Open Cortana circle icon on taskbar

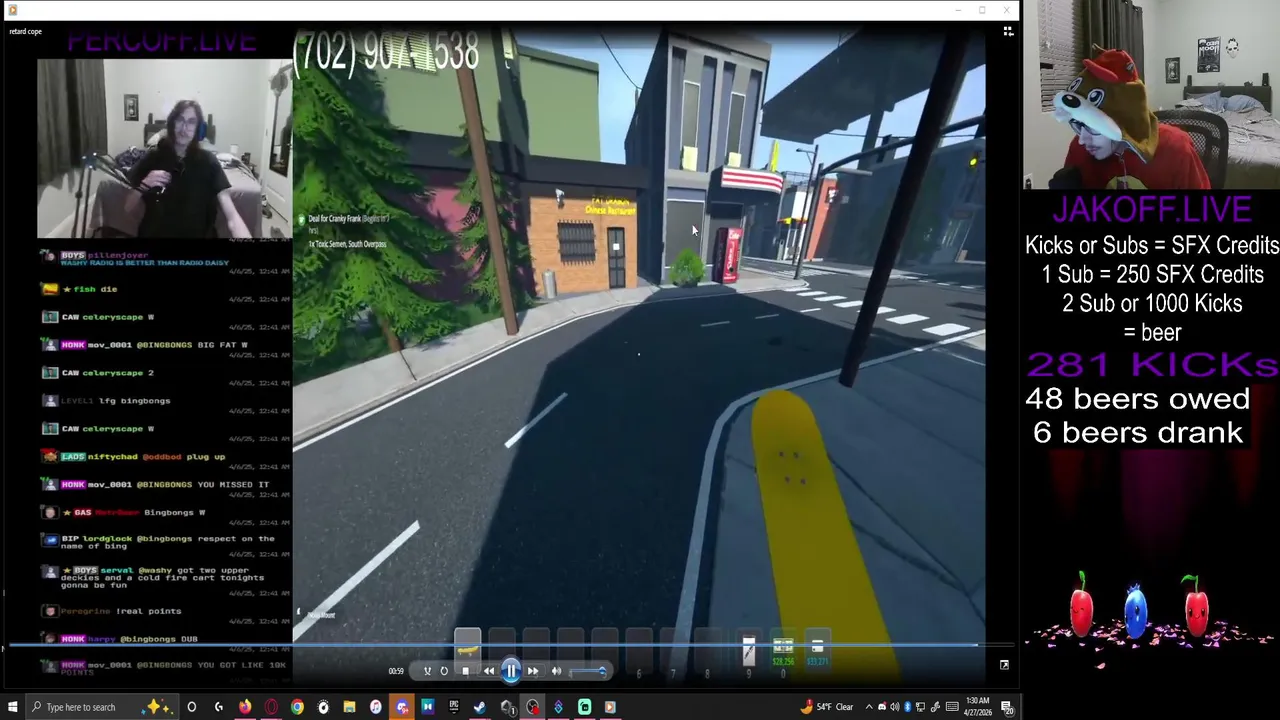pyautogui.click(x=191, y=707)
